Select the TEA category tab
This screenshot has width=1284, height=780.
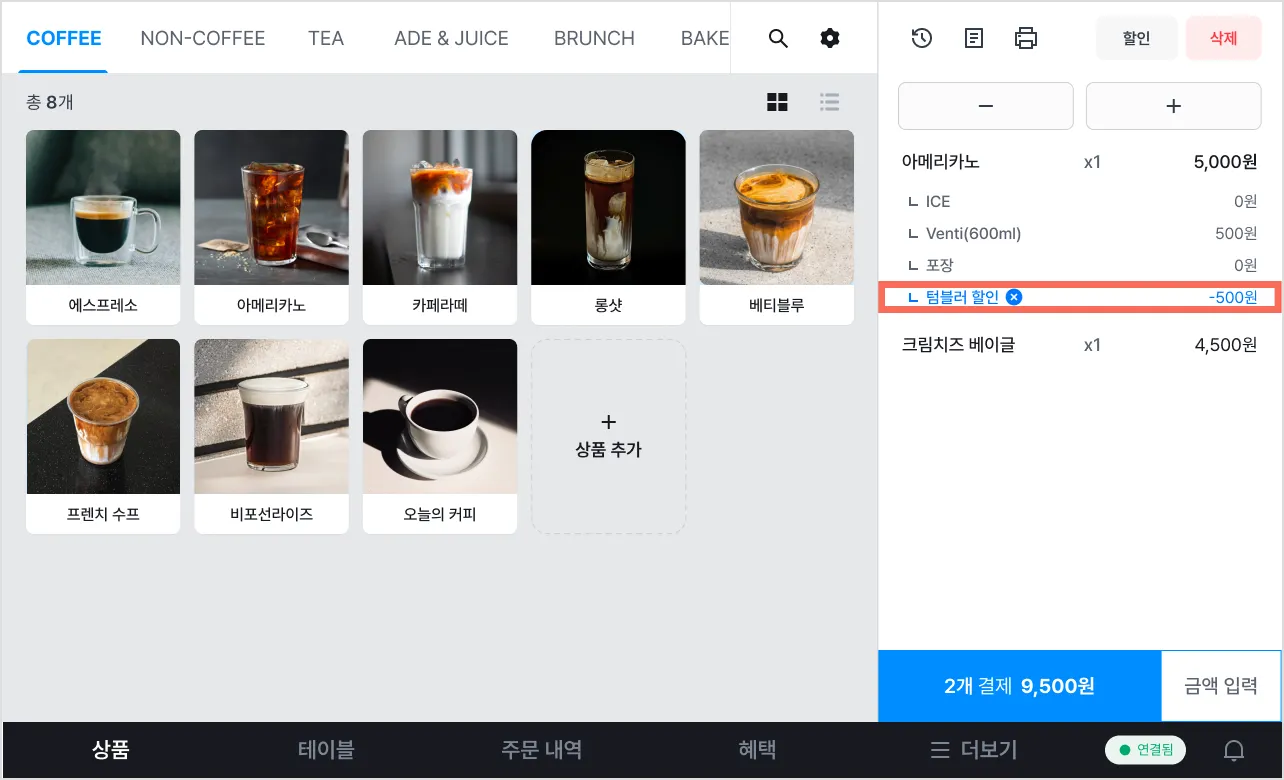pyautogui.click(x=326, y=38)
